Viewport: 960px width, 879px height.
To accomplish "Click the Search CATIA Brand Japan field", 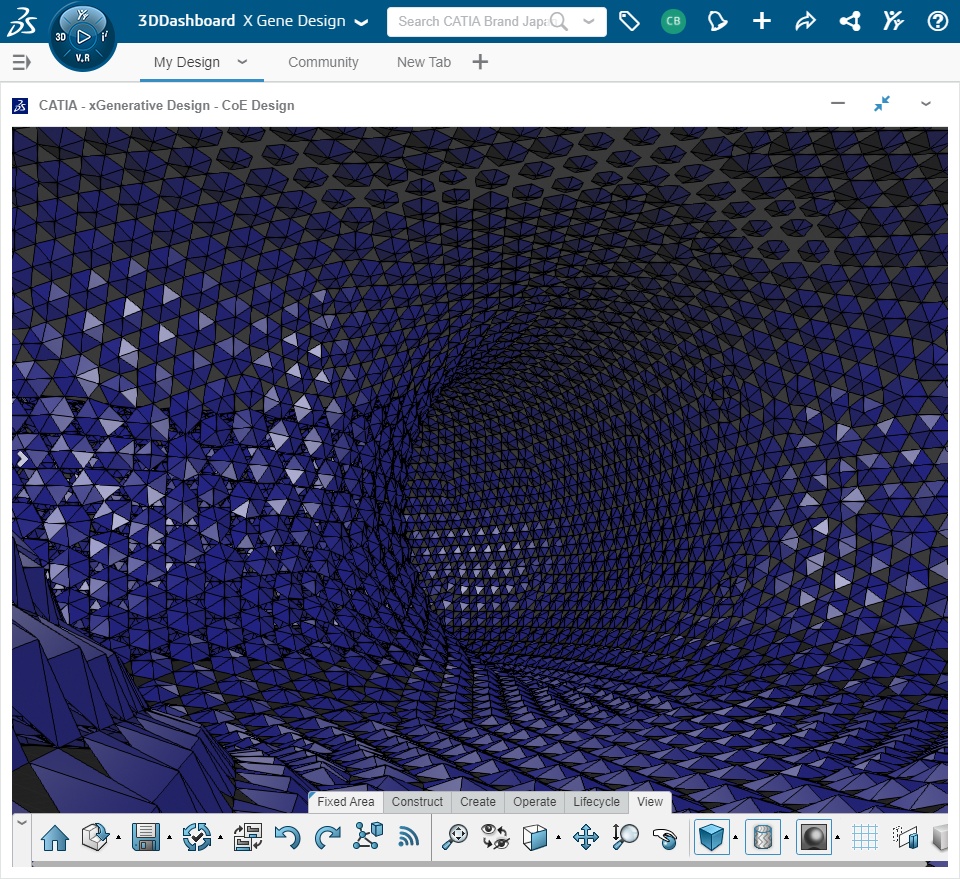I will point(472,21).
